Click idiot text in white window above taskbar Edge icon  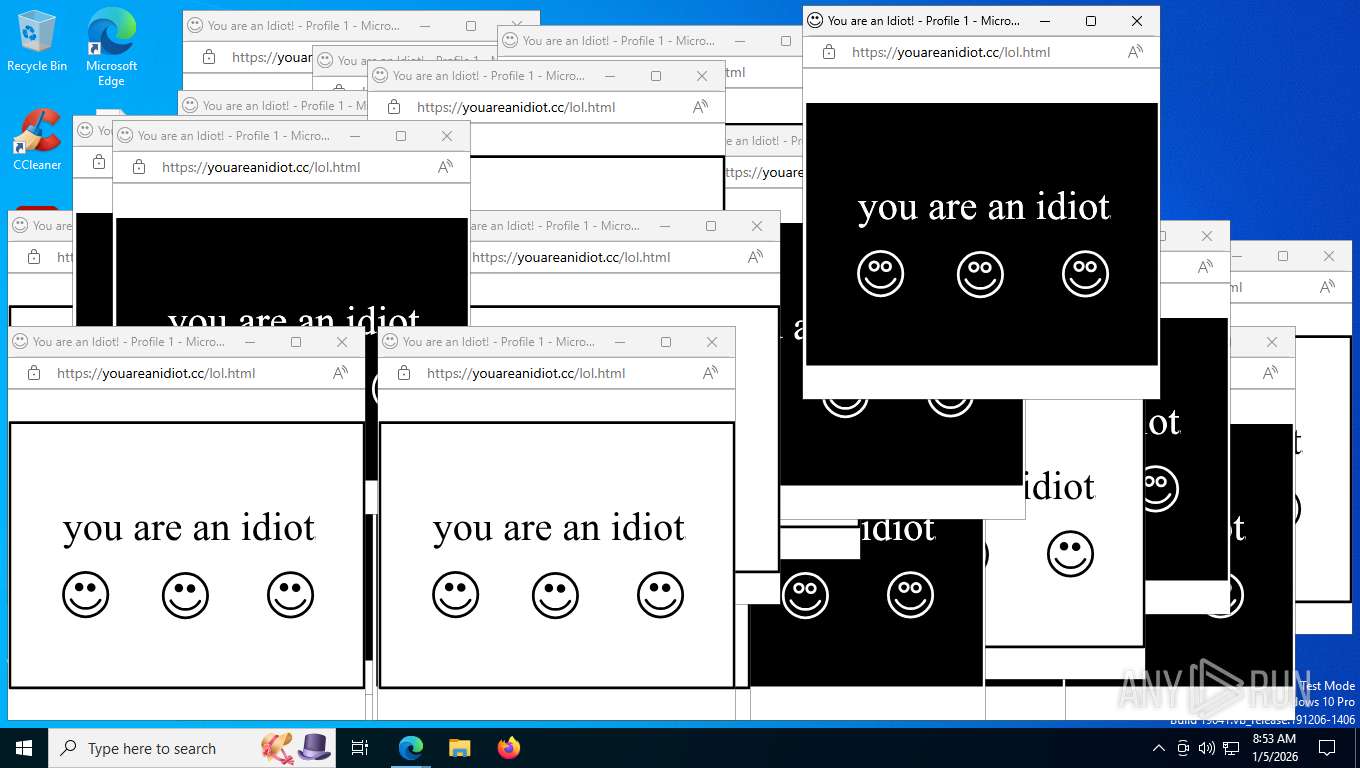[559, 528]
